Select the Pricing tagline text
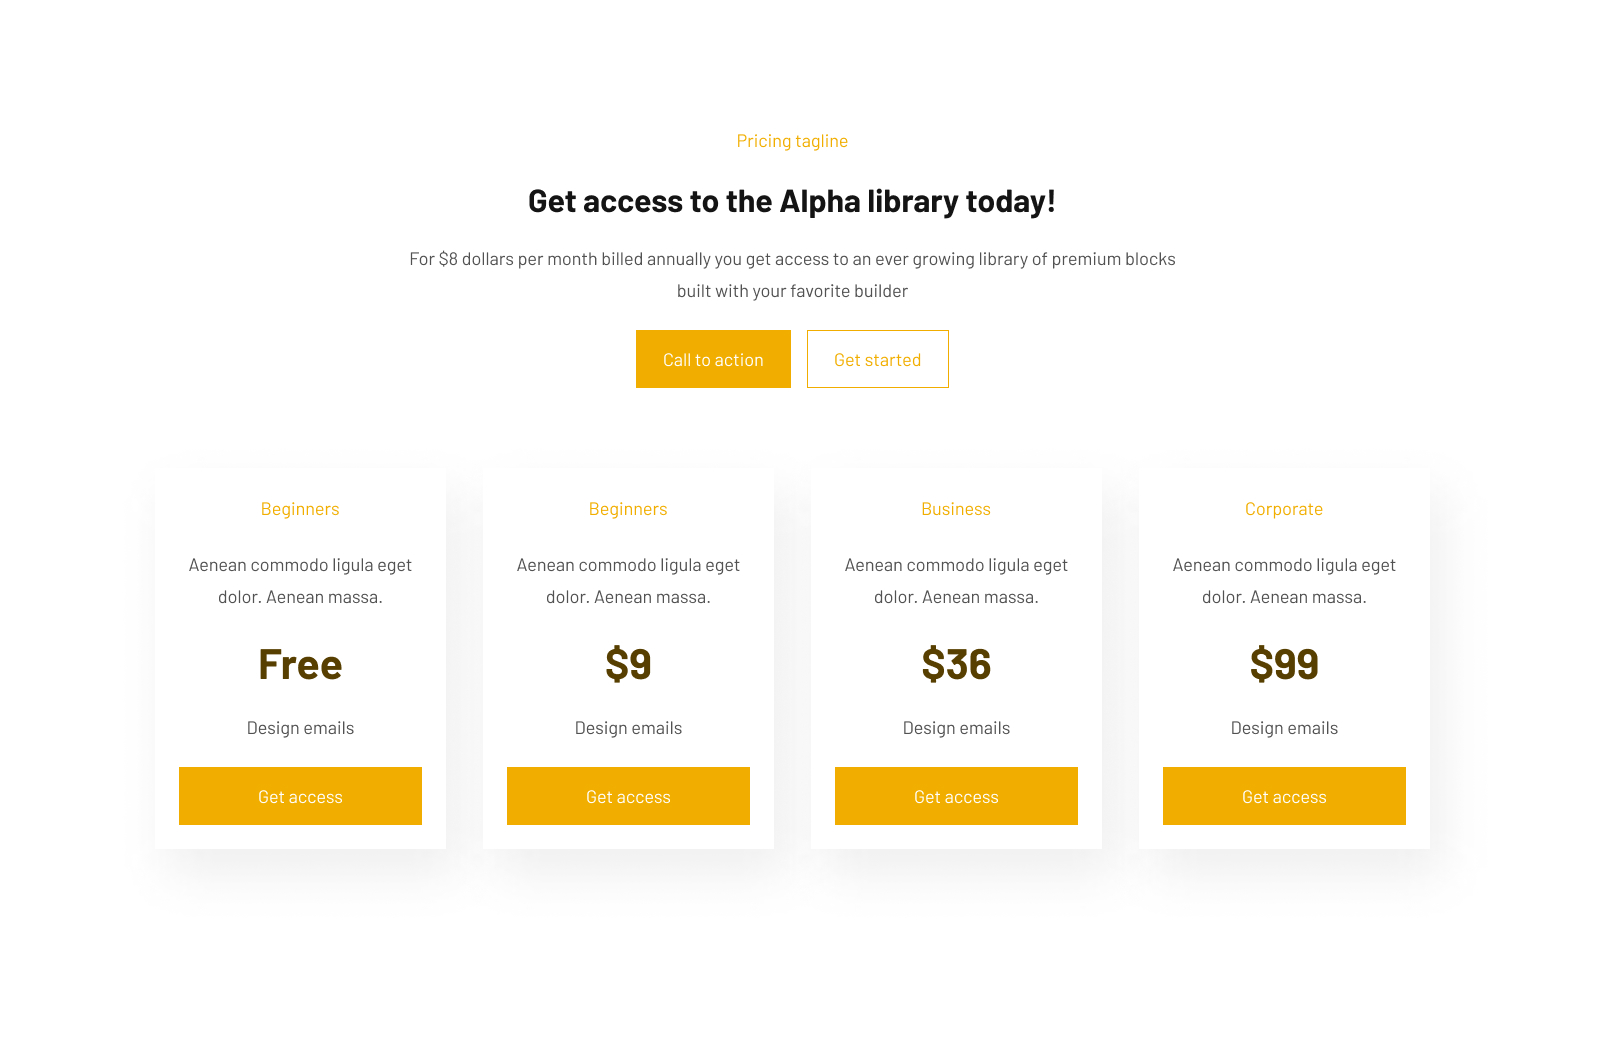1600x1055 pixels. (x=792, y=141)
